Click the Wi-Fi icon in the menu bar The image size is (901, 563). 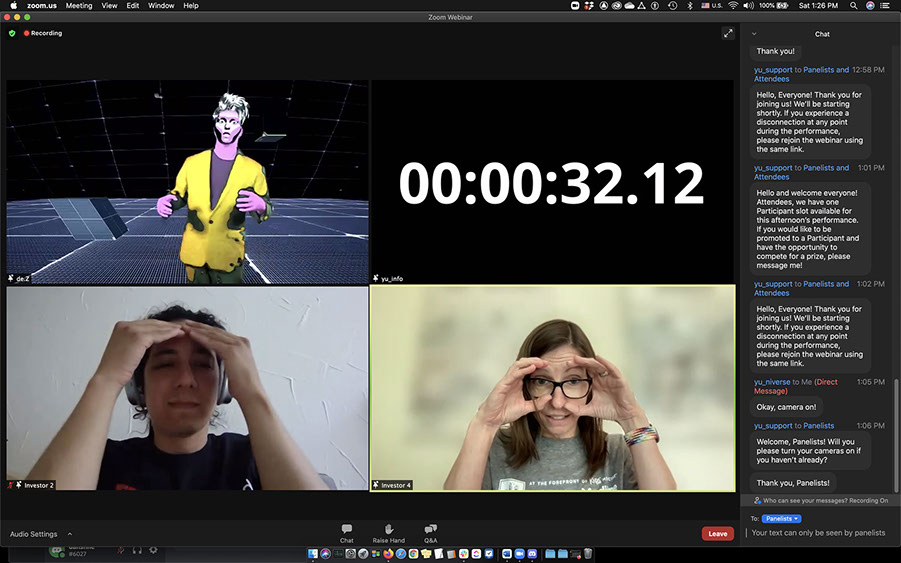point(733,6)
